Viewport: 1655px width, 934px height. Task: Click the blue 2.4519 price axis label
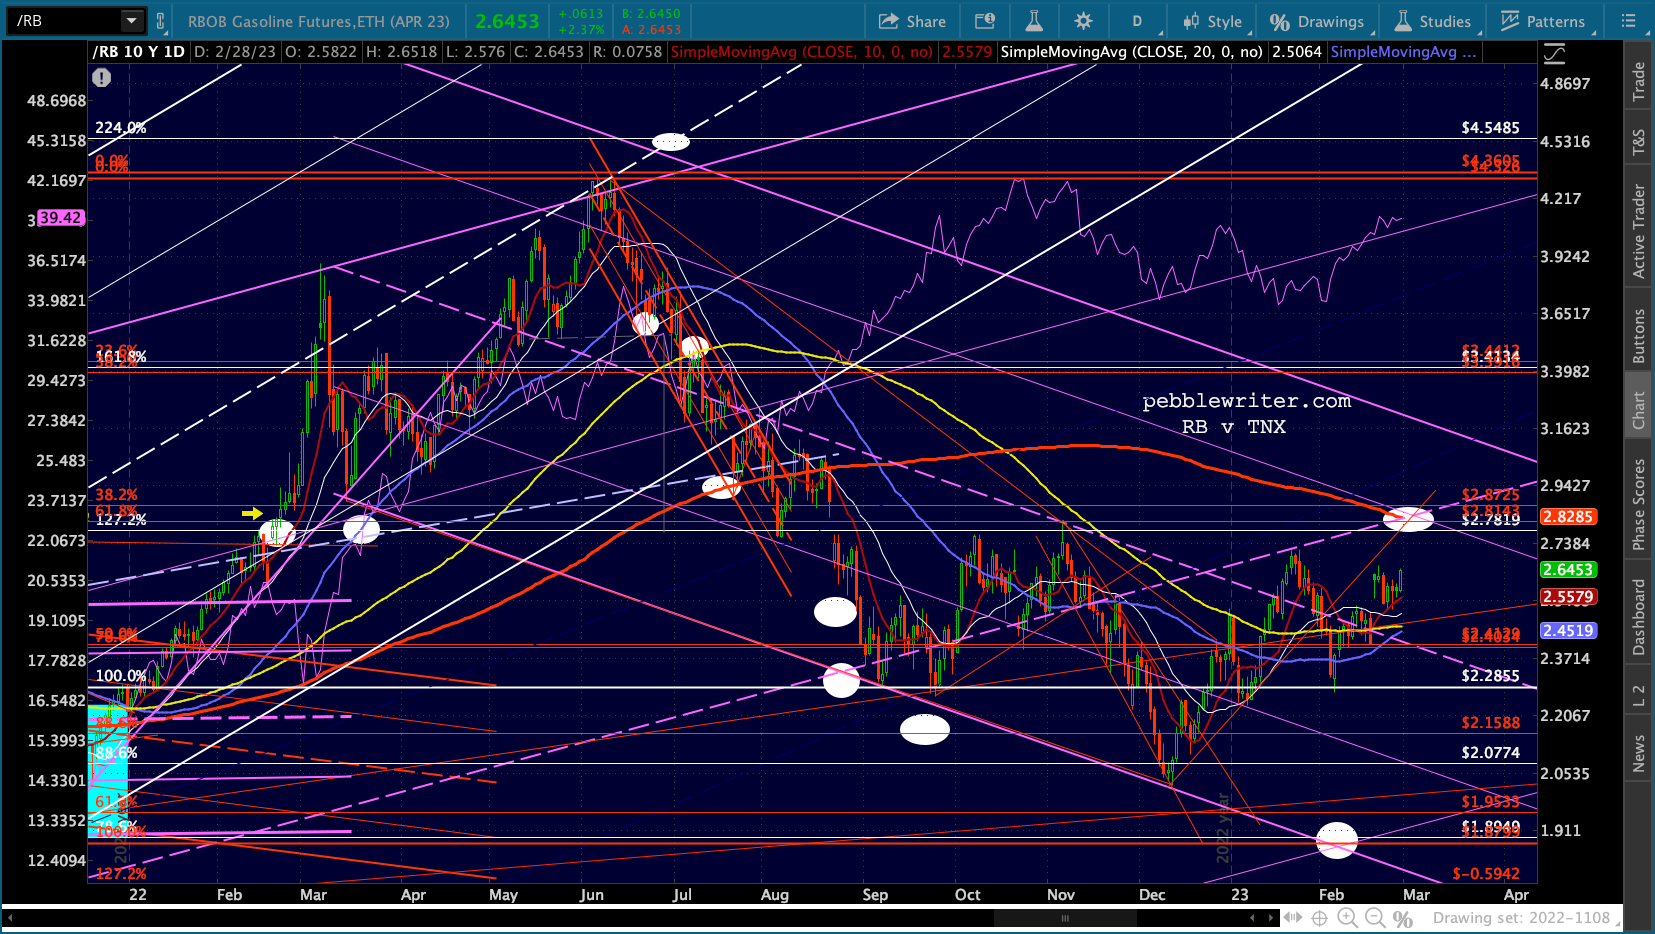click(1568, 631)
